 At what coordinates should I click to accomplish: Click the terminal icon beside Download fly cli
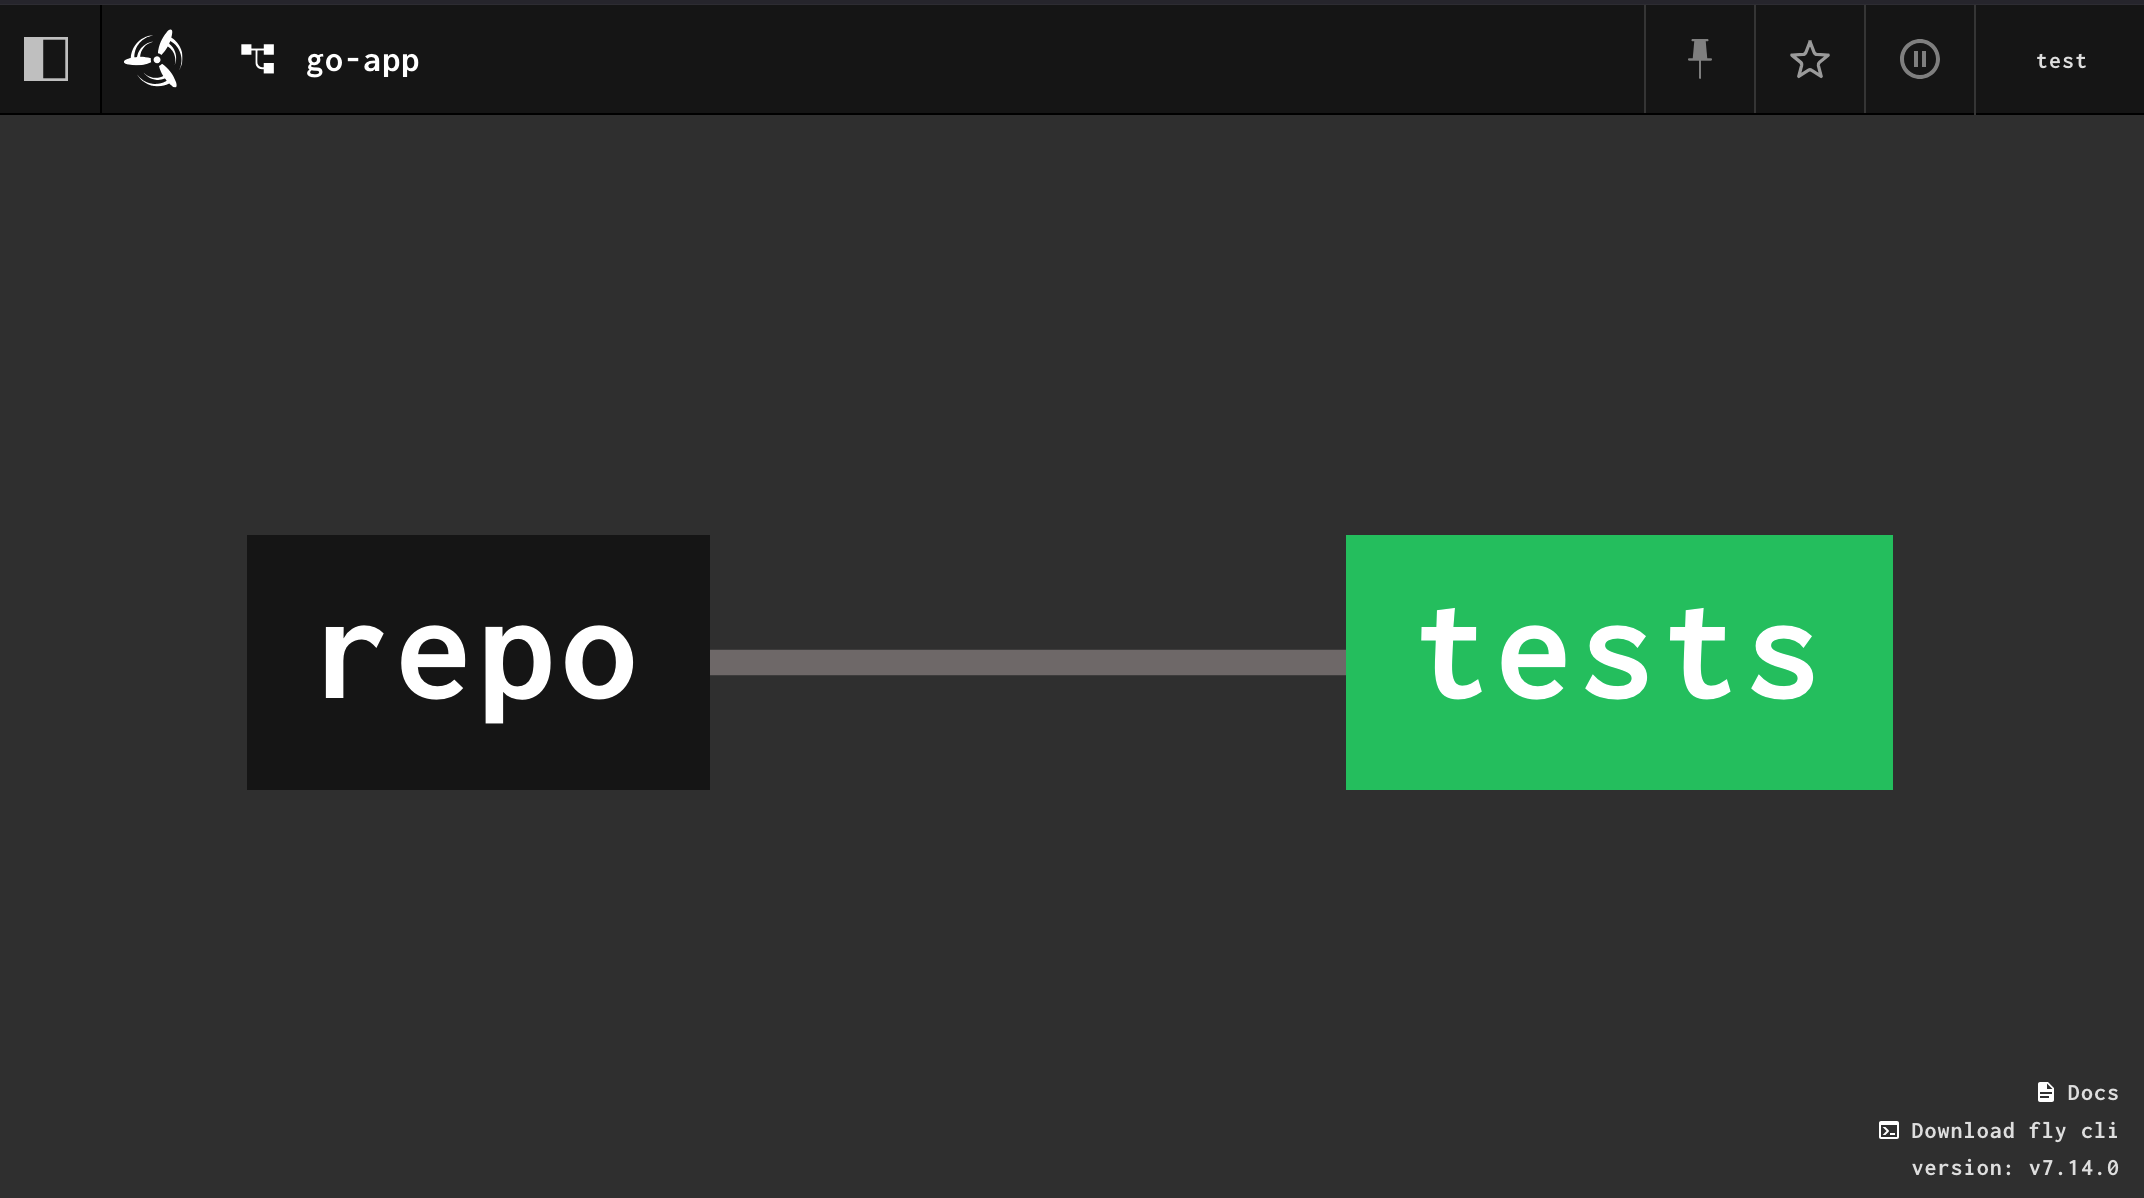click(x=1888, y=1131)
